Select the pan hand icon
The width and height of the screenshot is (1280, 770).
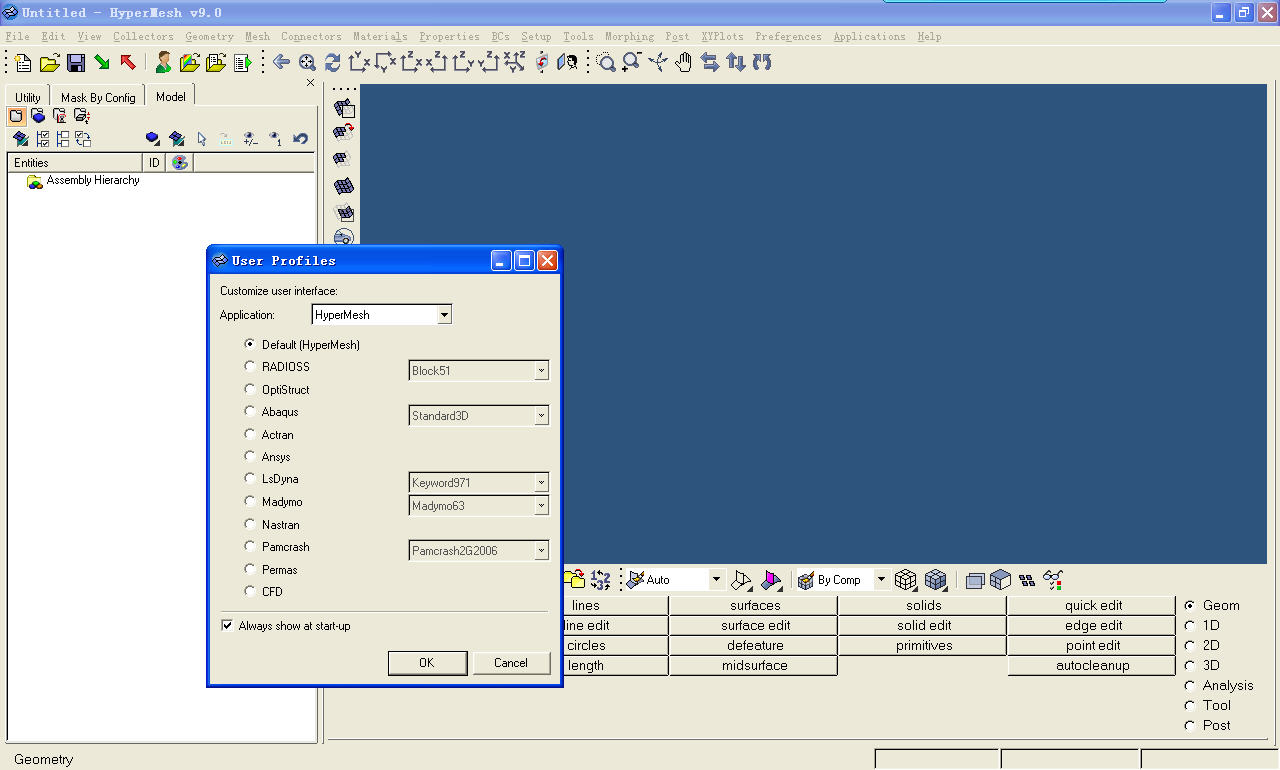[x=683, y=62]
